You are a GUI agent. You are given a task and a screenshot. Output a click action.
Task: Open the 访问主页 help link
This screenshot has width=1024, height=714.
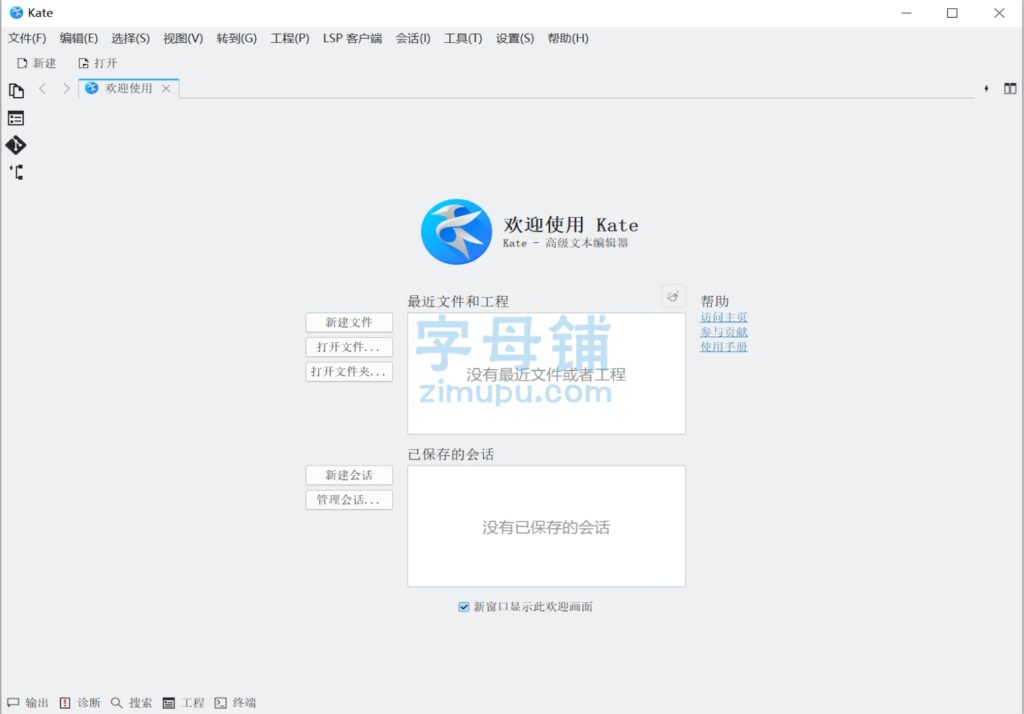tap(724, 317)
